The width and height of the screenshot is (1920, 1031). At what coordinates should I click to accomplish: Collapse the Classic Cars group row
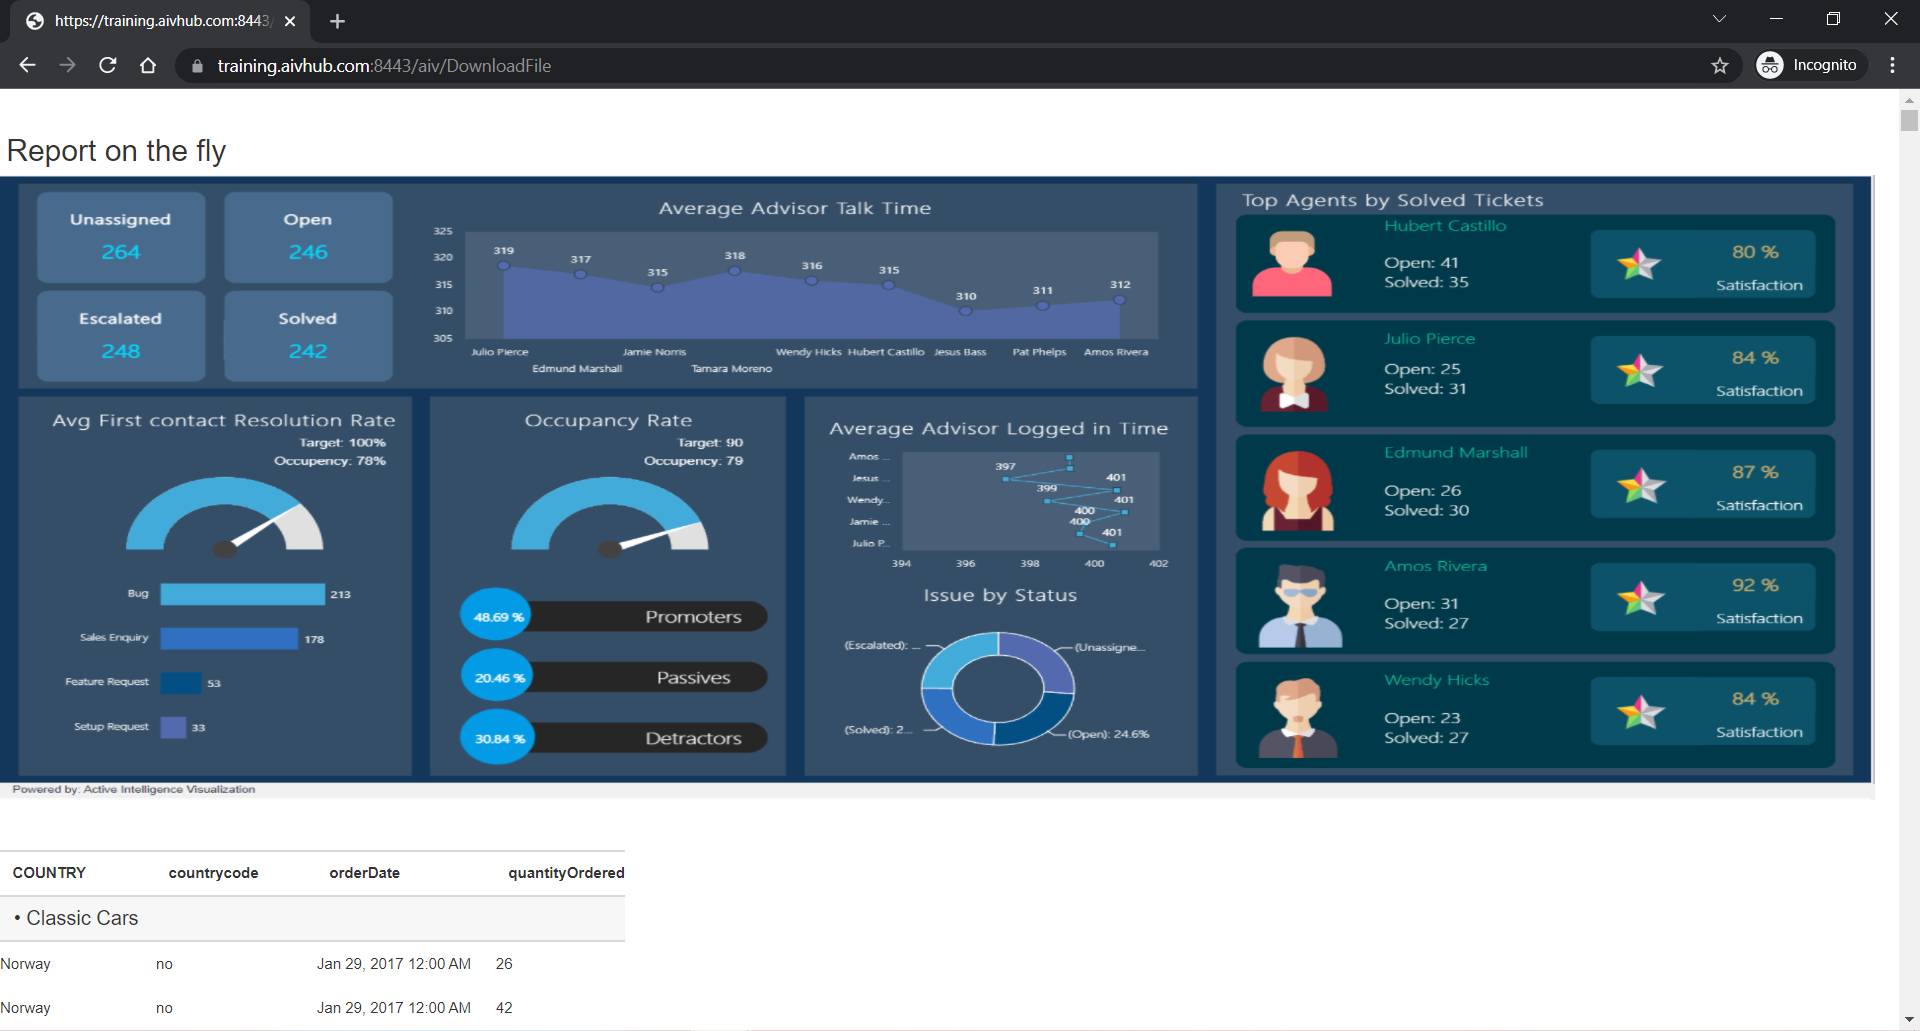[x=312, y=918]
